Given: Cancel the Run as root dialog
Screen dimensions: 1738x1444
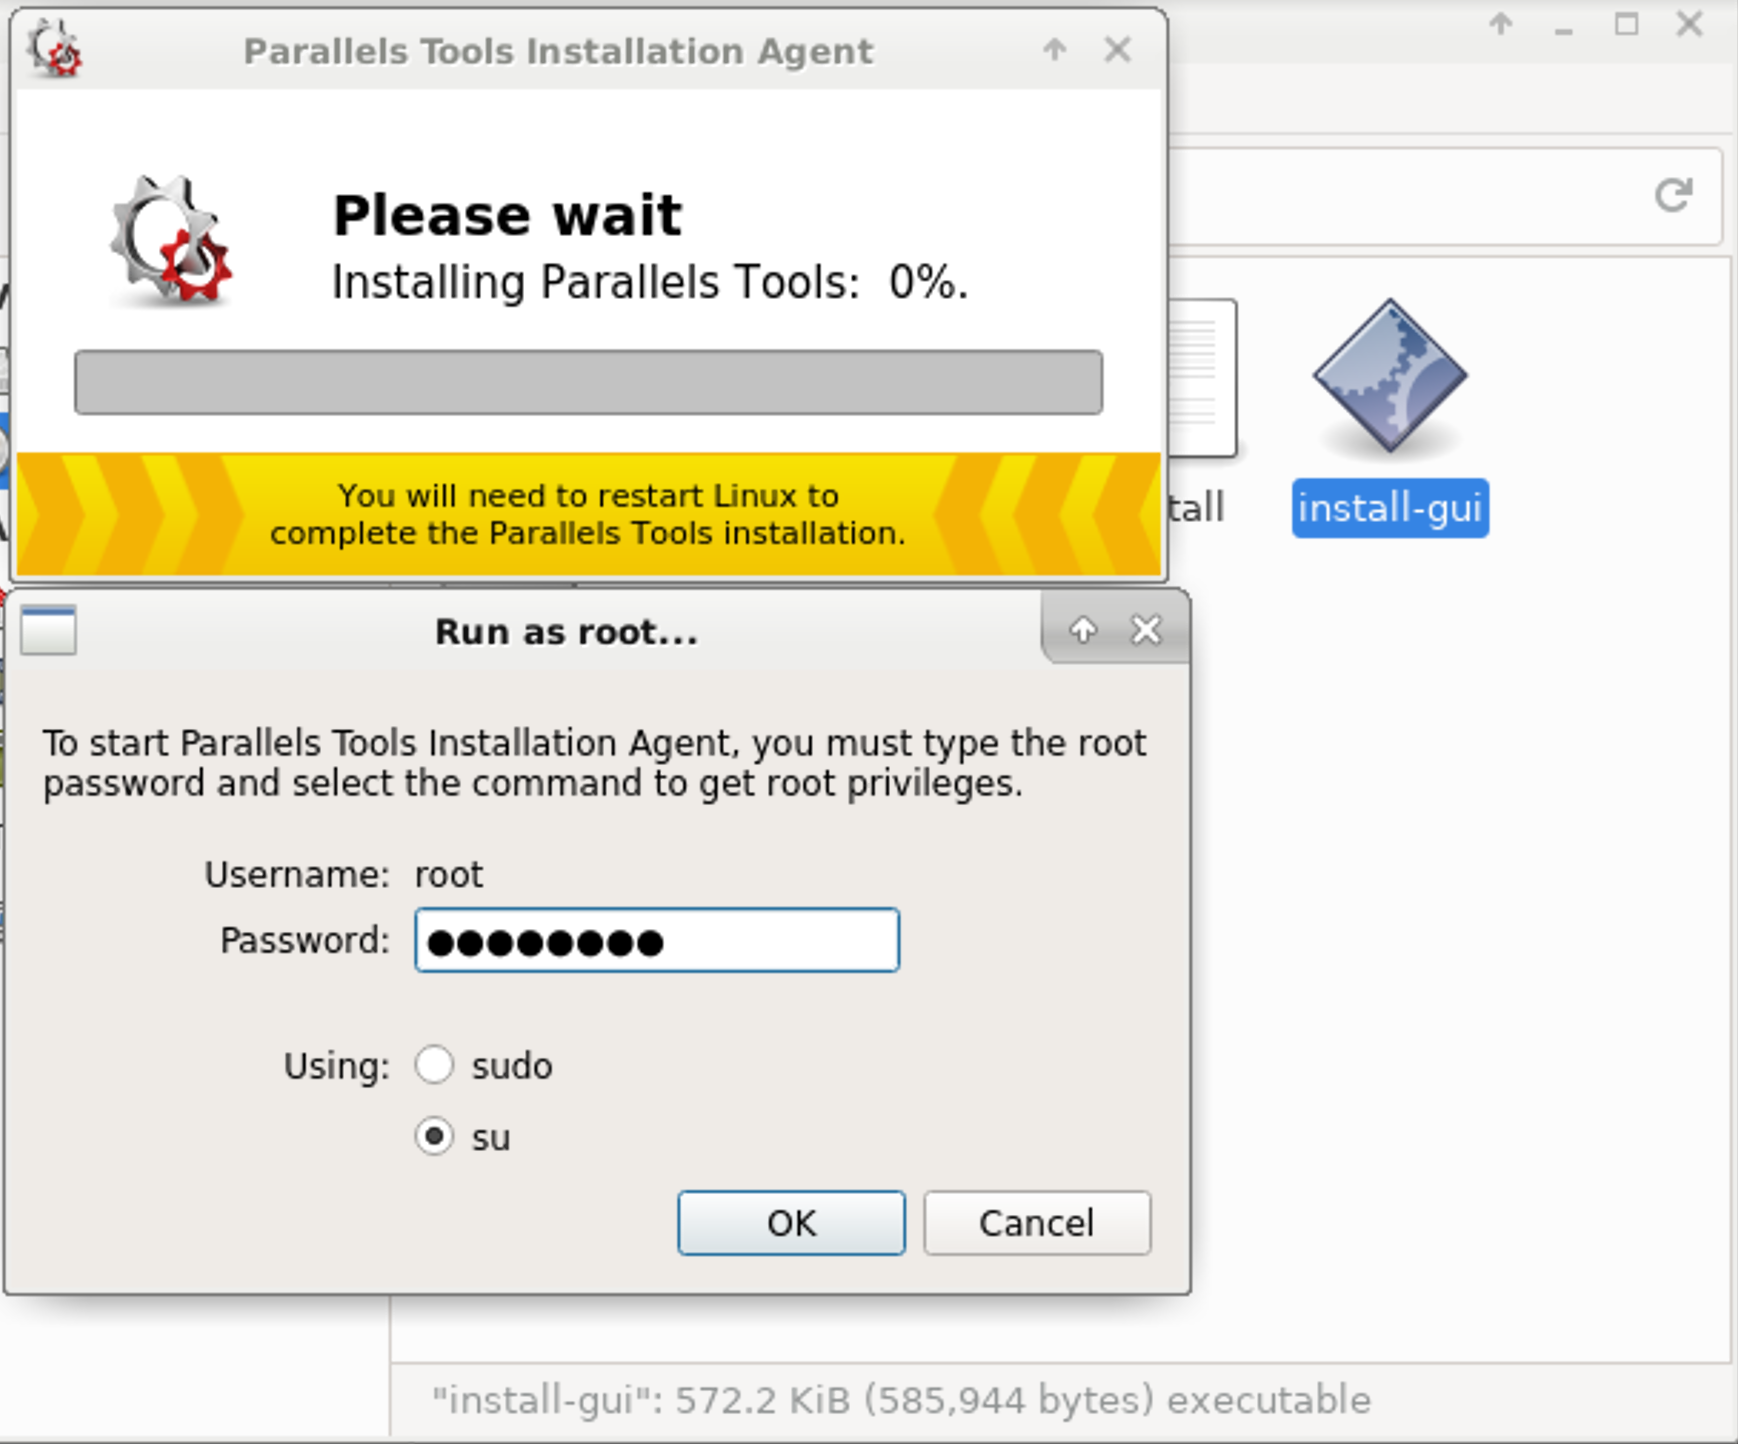Looking at the screenshot, I should point(1037,1222).
